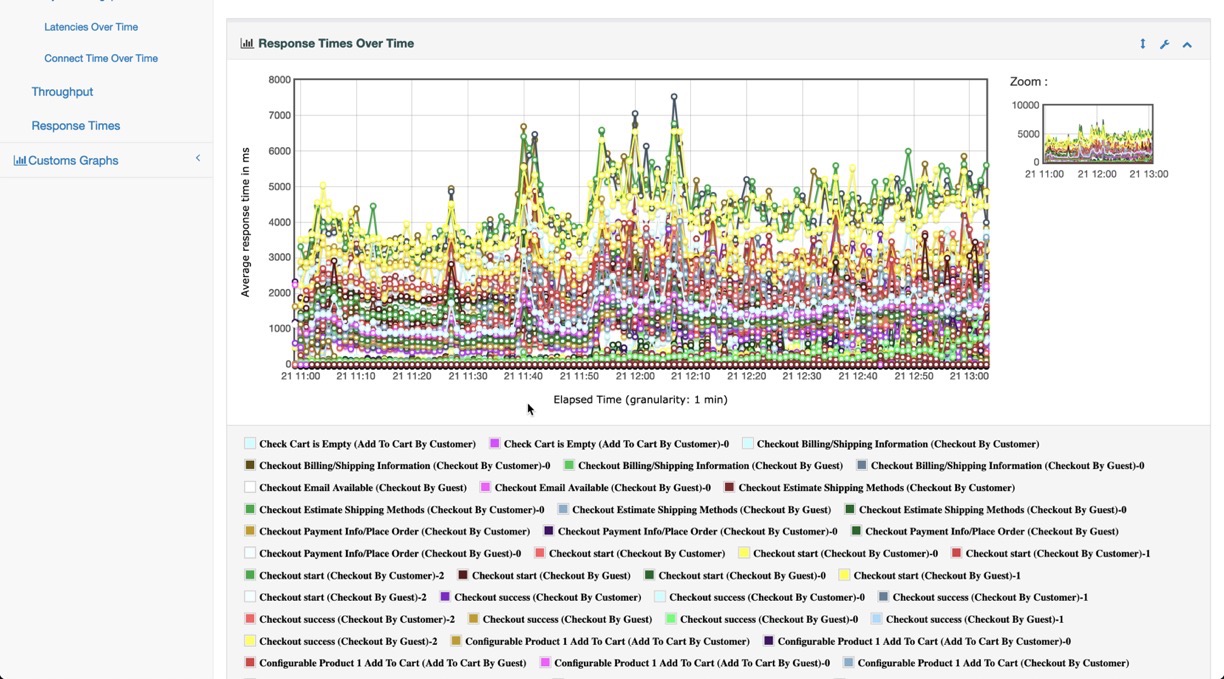Image resolution: width=1224 pixels, height=679 pixels.
Task: Expand the Customs Graphs sidebar arrow
Action: pyautogui.click(x=198, y=158)
